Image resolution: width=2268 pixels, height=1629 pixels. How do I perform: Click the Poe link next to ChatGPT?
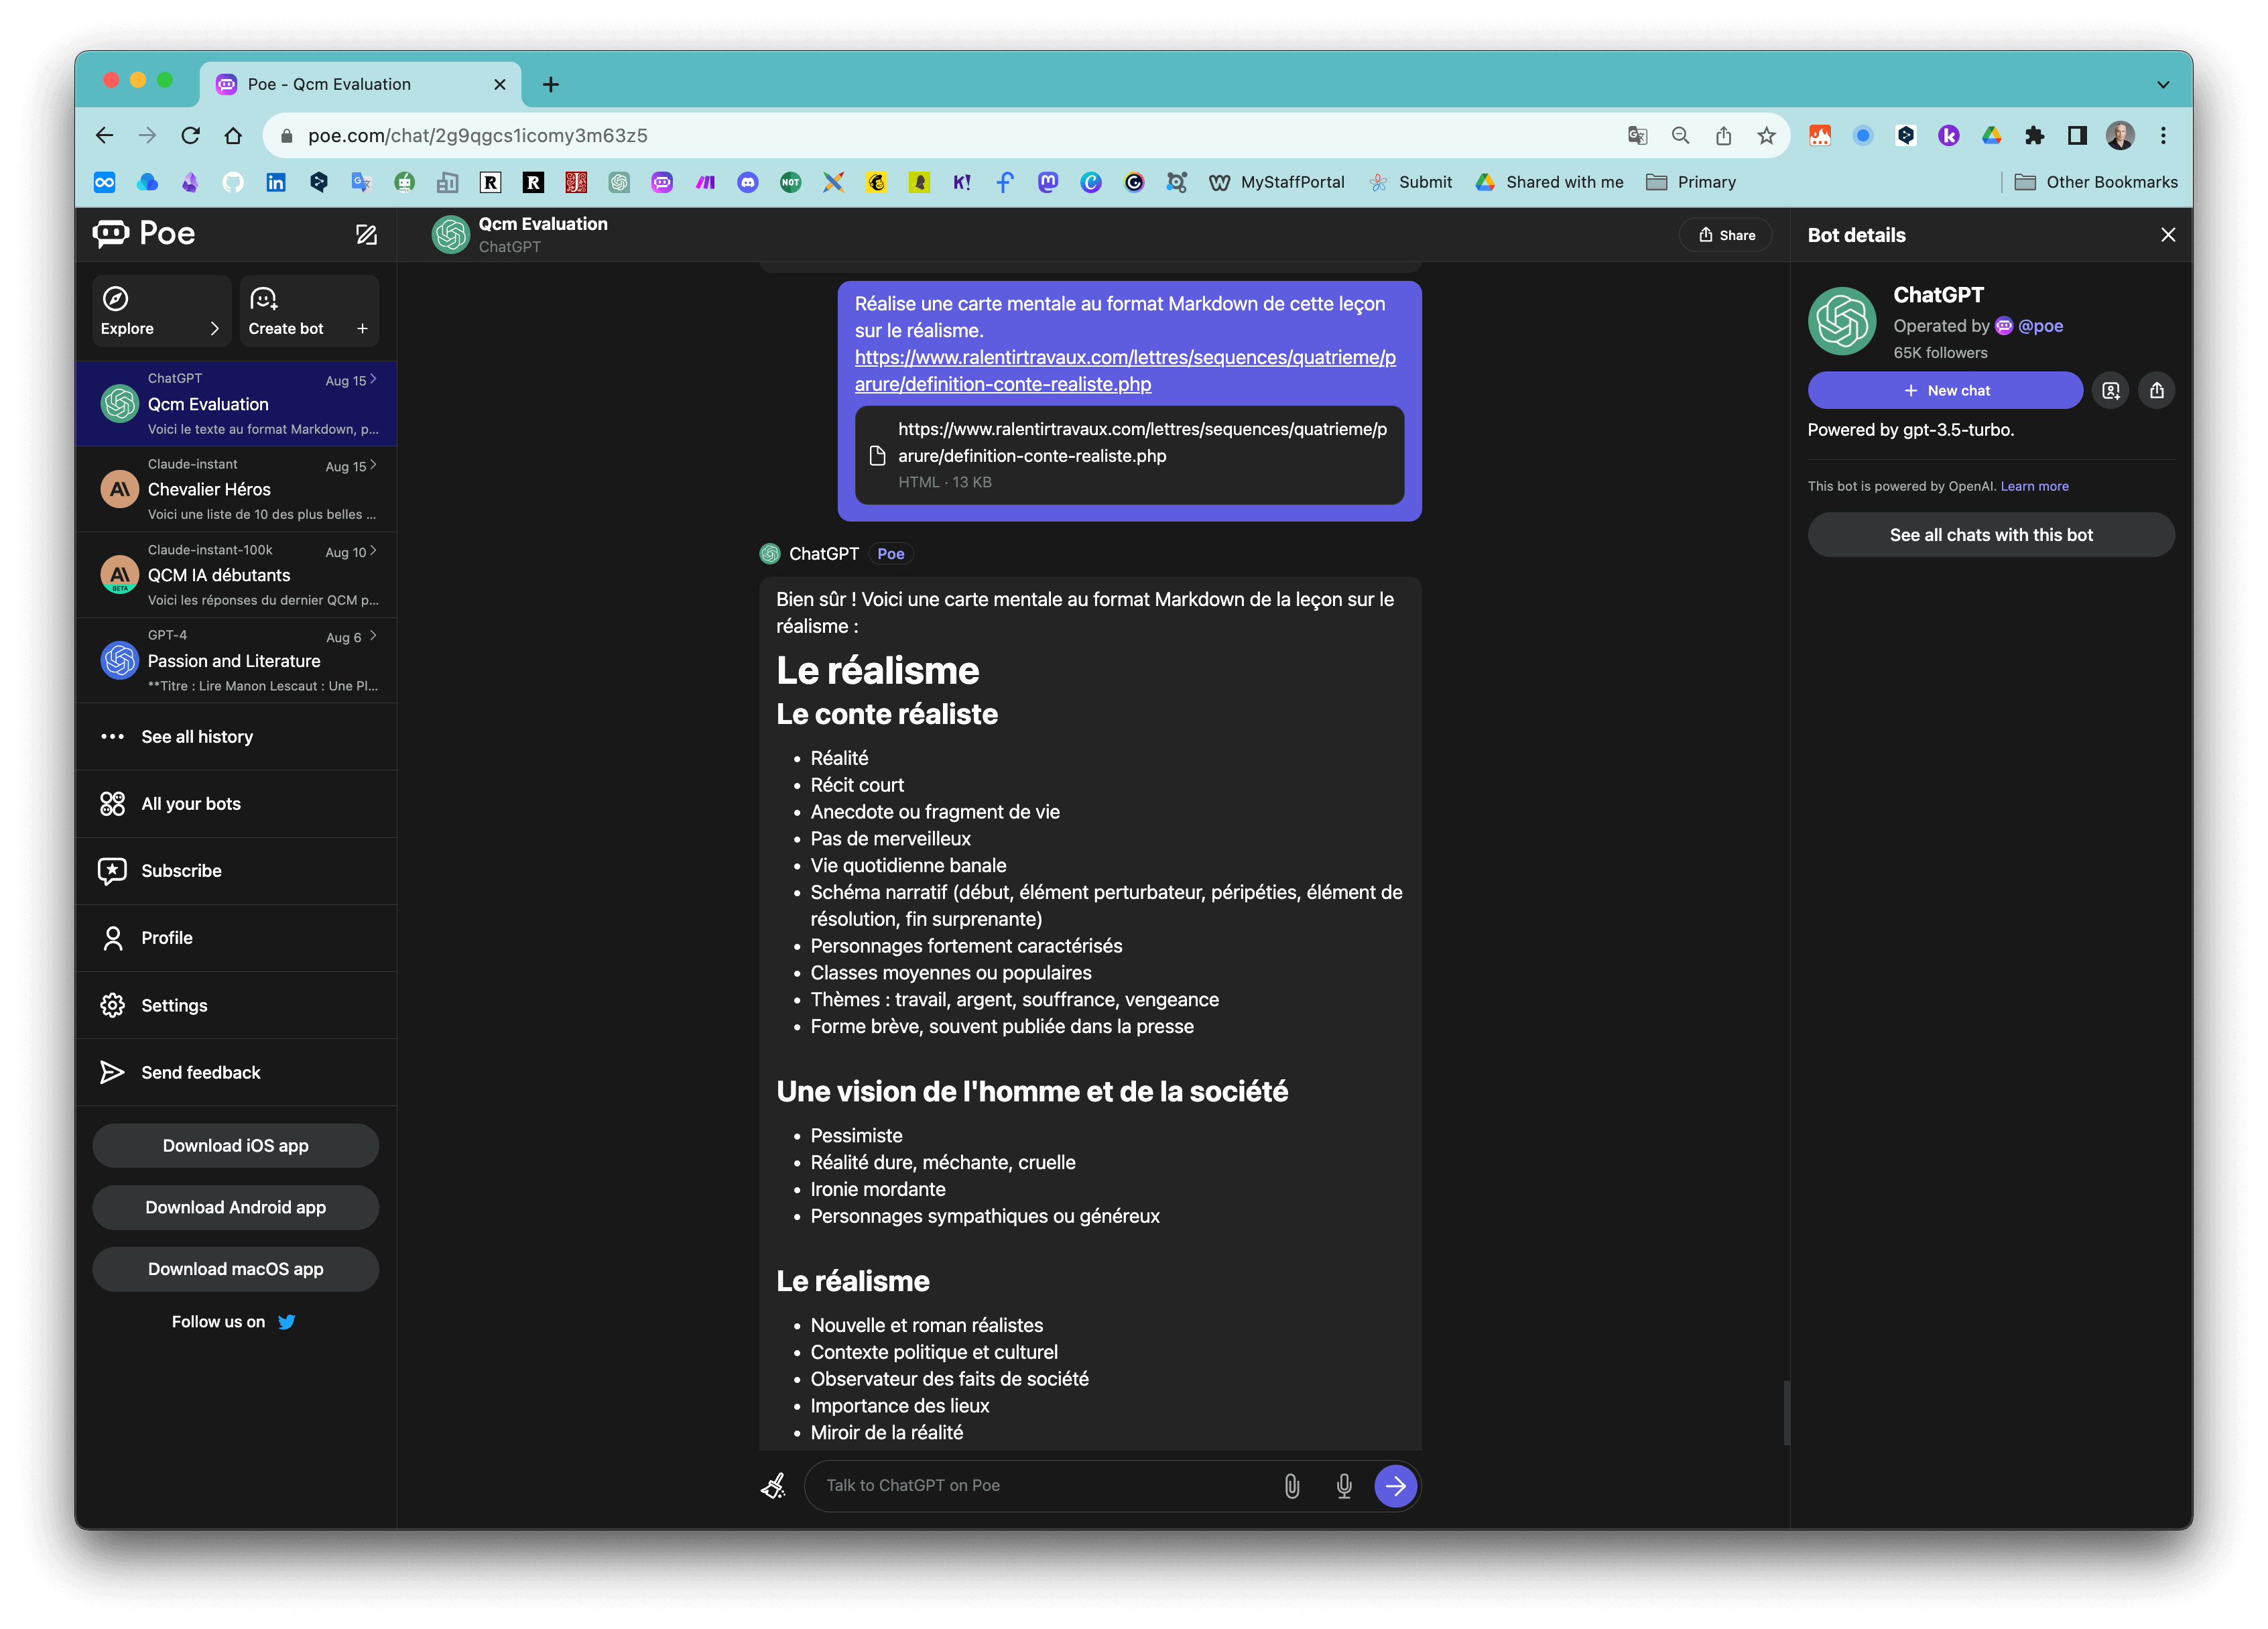[891, 553]
